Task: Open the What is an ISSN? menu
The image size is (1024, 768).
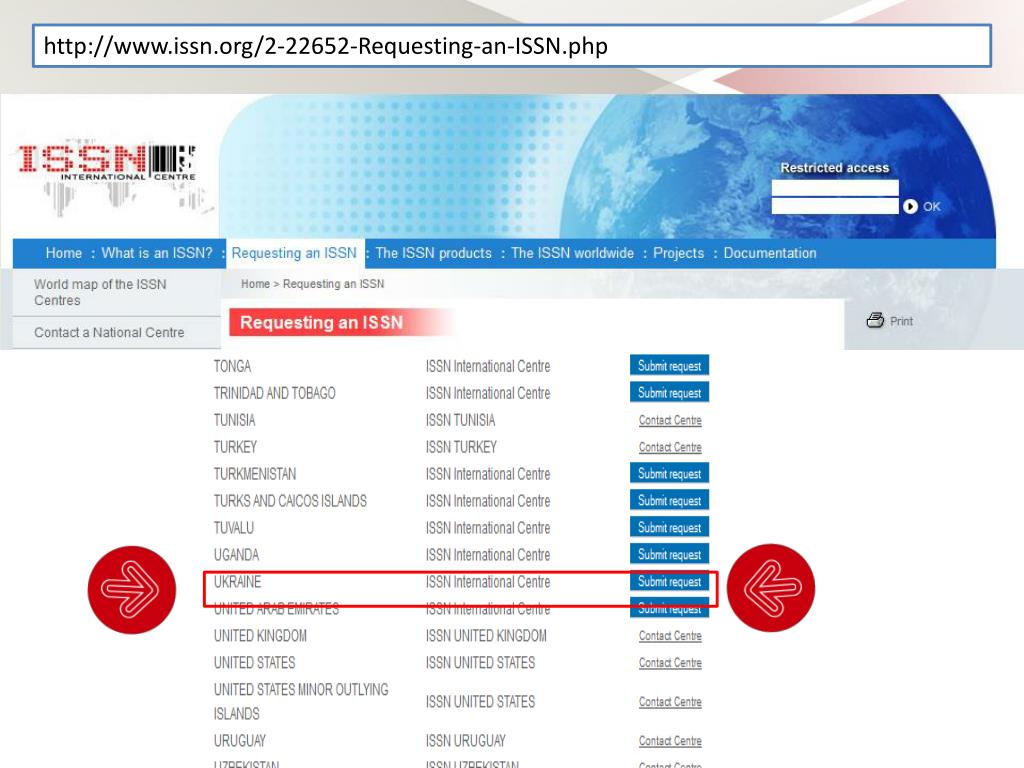Action: [157, 253]
